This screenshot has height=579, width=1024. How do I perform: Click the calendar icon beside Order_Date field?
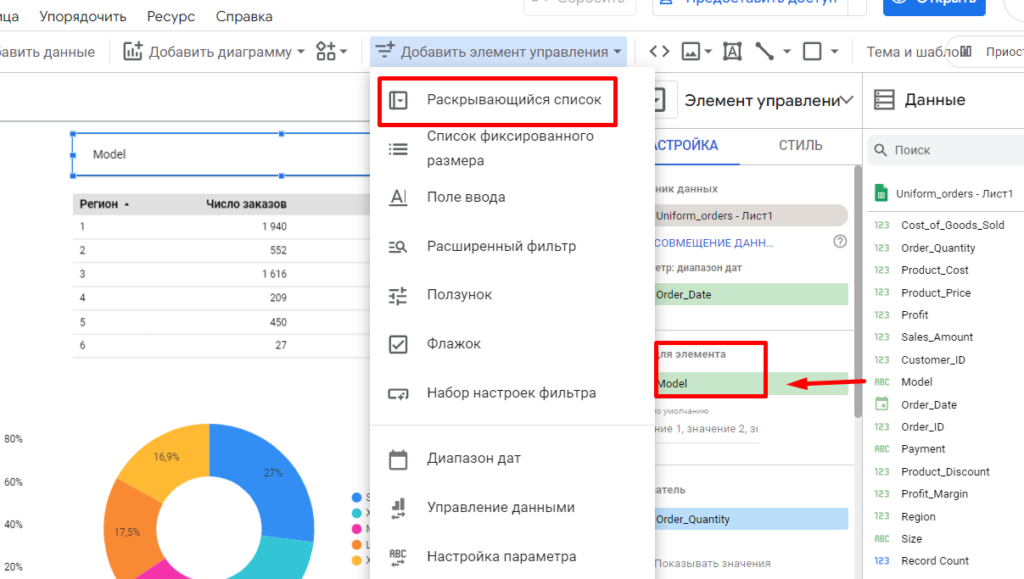(884, 403)
